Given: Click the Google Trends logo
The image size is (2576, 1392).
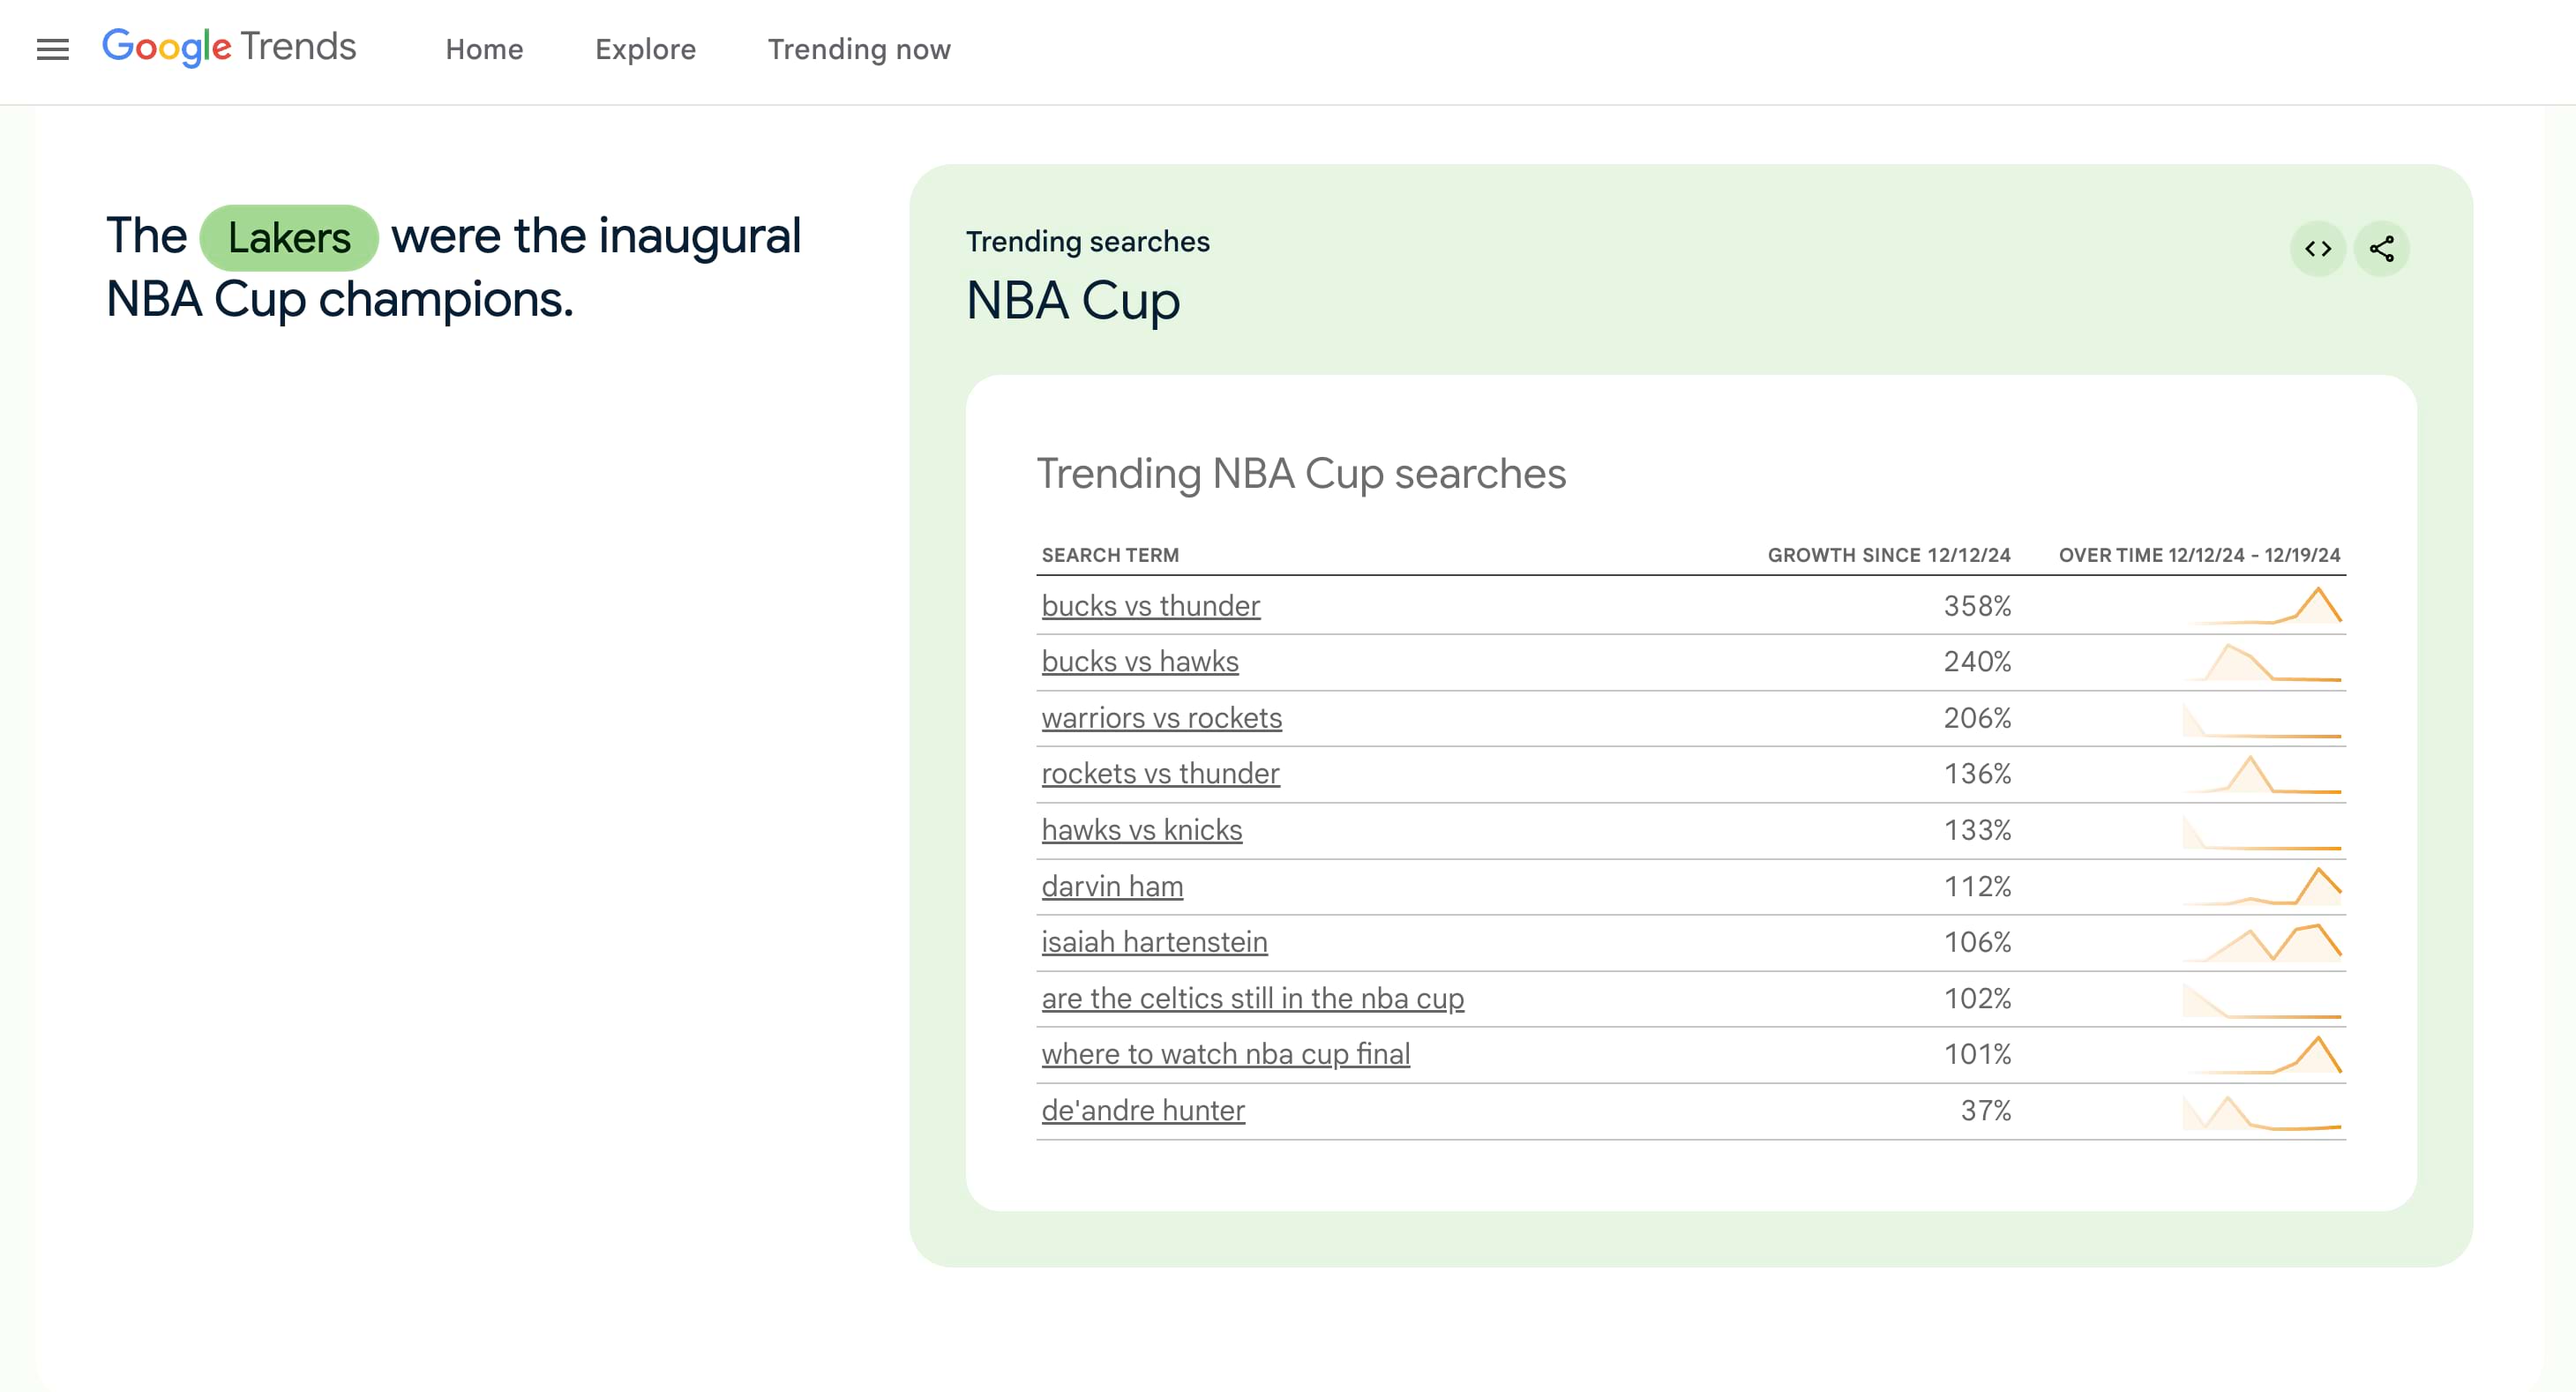Looking at the screenshot, I should (229, 47).
